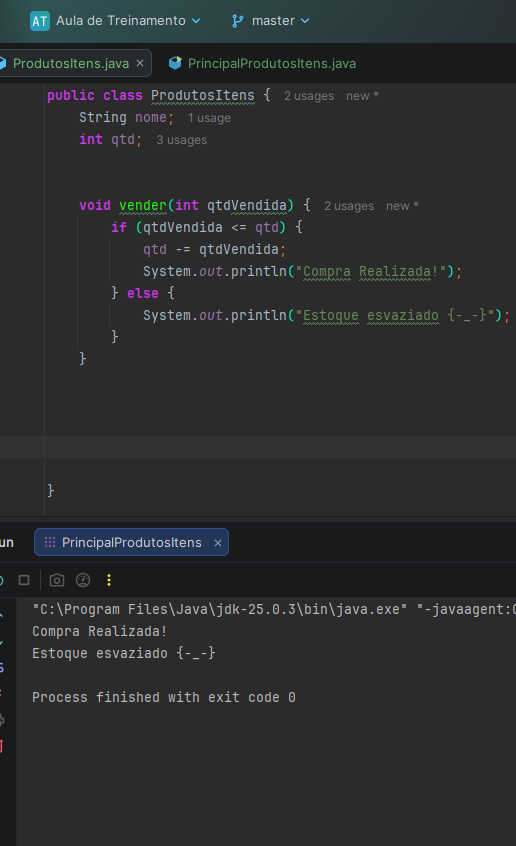Click the camera dump threads icon
Screen dimensions: 516x846
tap(57, 580)
